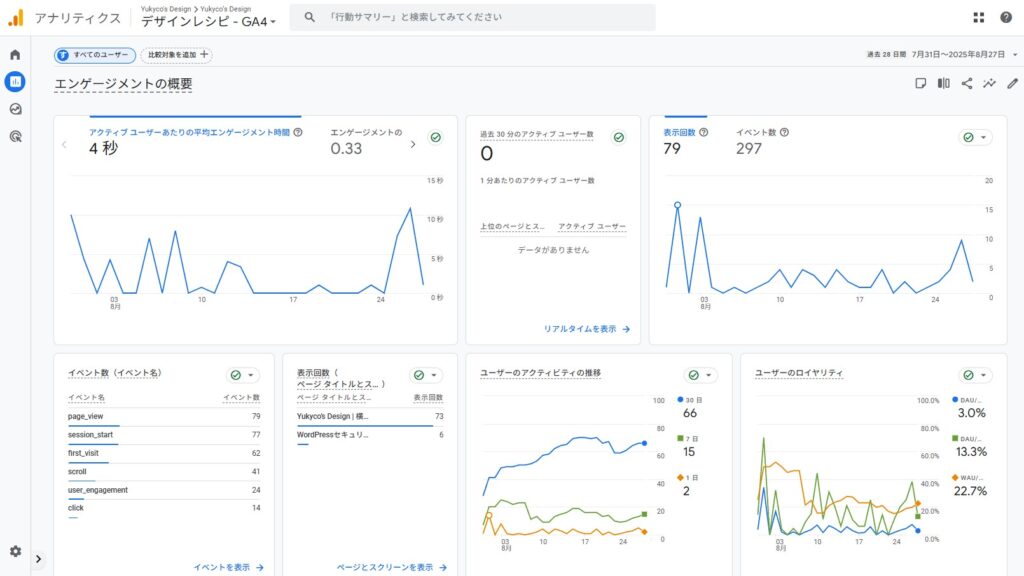
Task: Click the session_start event row
Action: (x=164, y=435)
